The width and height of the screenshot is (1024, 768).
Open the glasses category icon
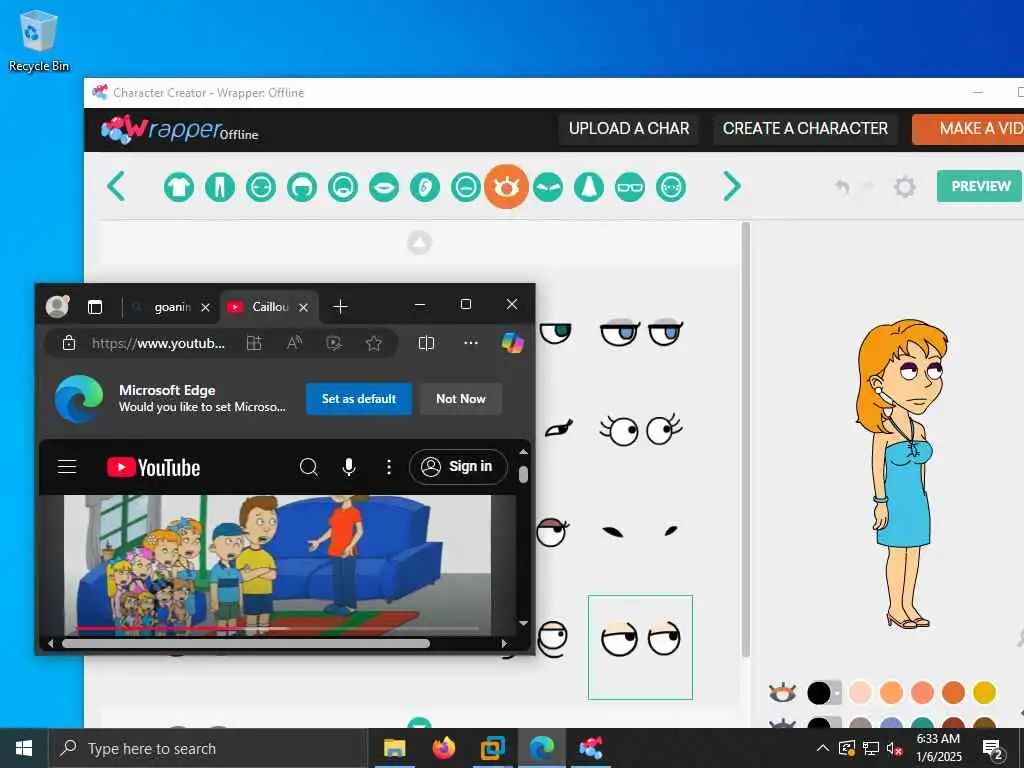pos(630,187)
